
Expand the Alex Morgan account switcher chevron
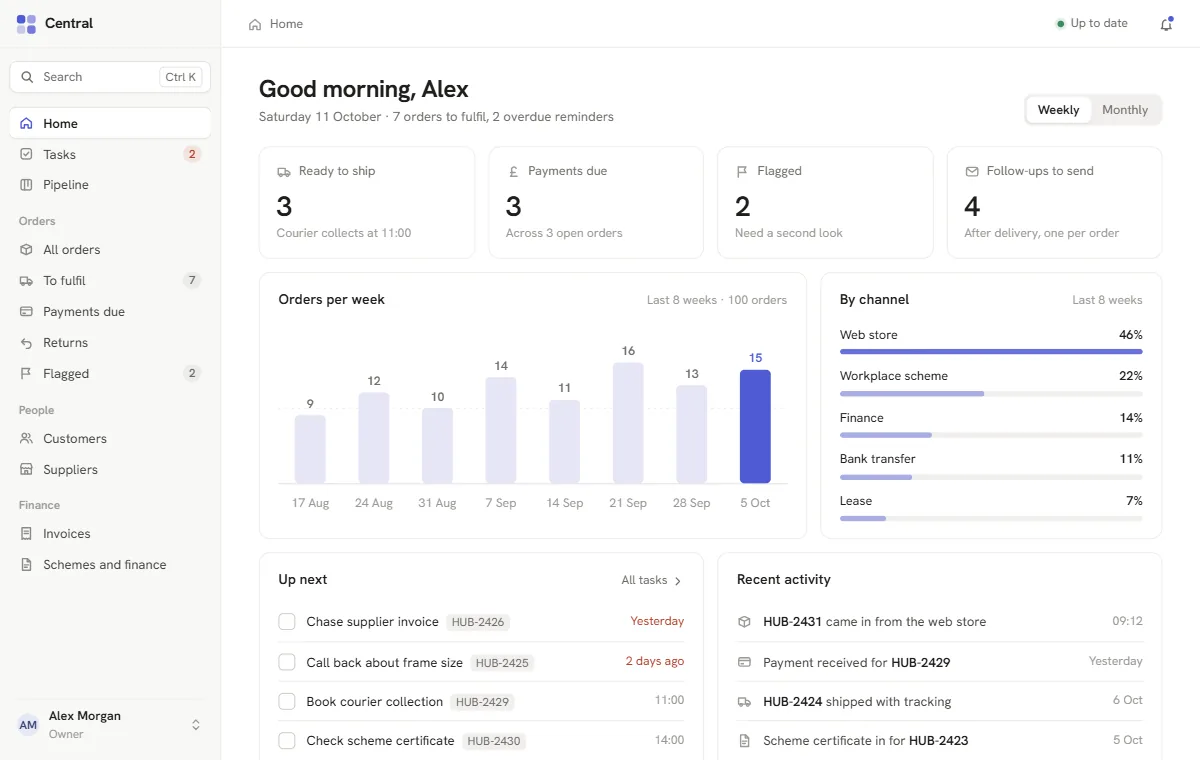196,725
